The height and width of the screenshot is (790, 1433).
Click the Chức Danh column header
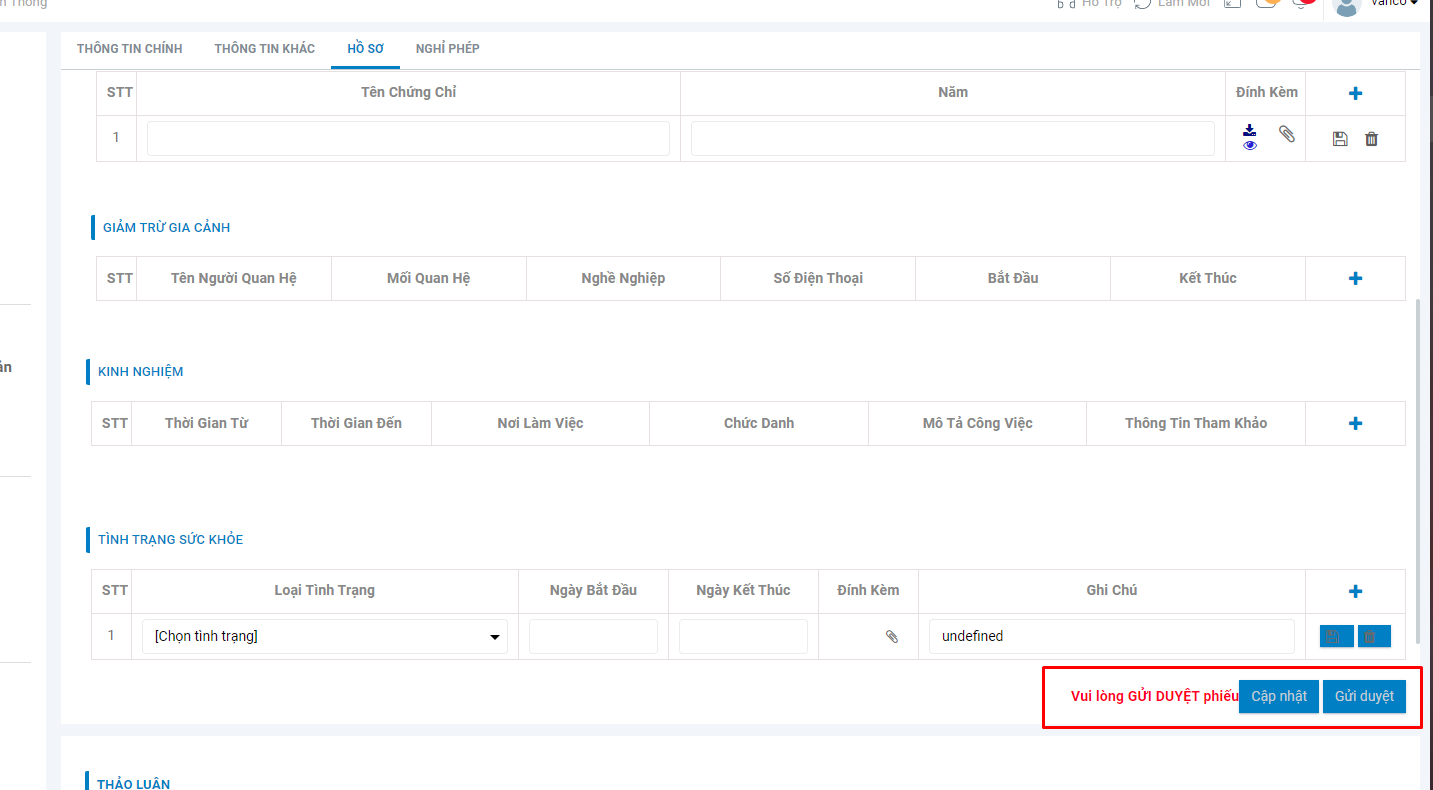759,423
